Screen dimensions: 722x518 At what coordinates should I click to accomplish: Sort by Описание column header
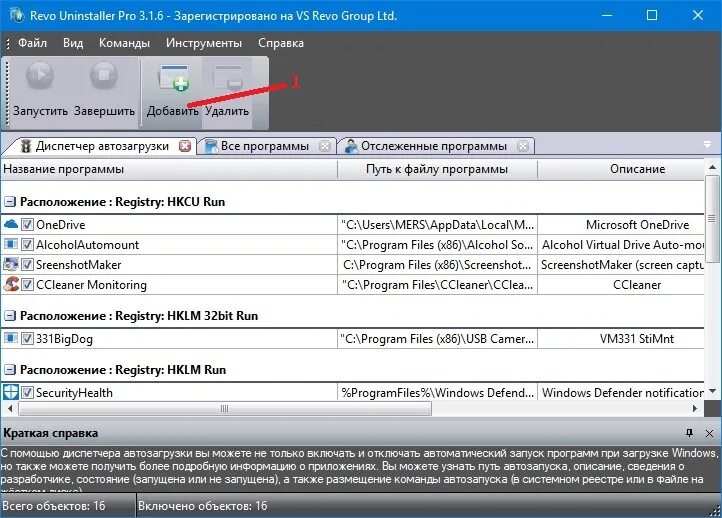pos(621,169)
